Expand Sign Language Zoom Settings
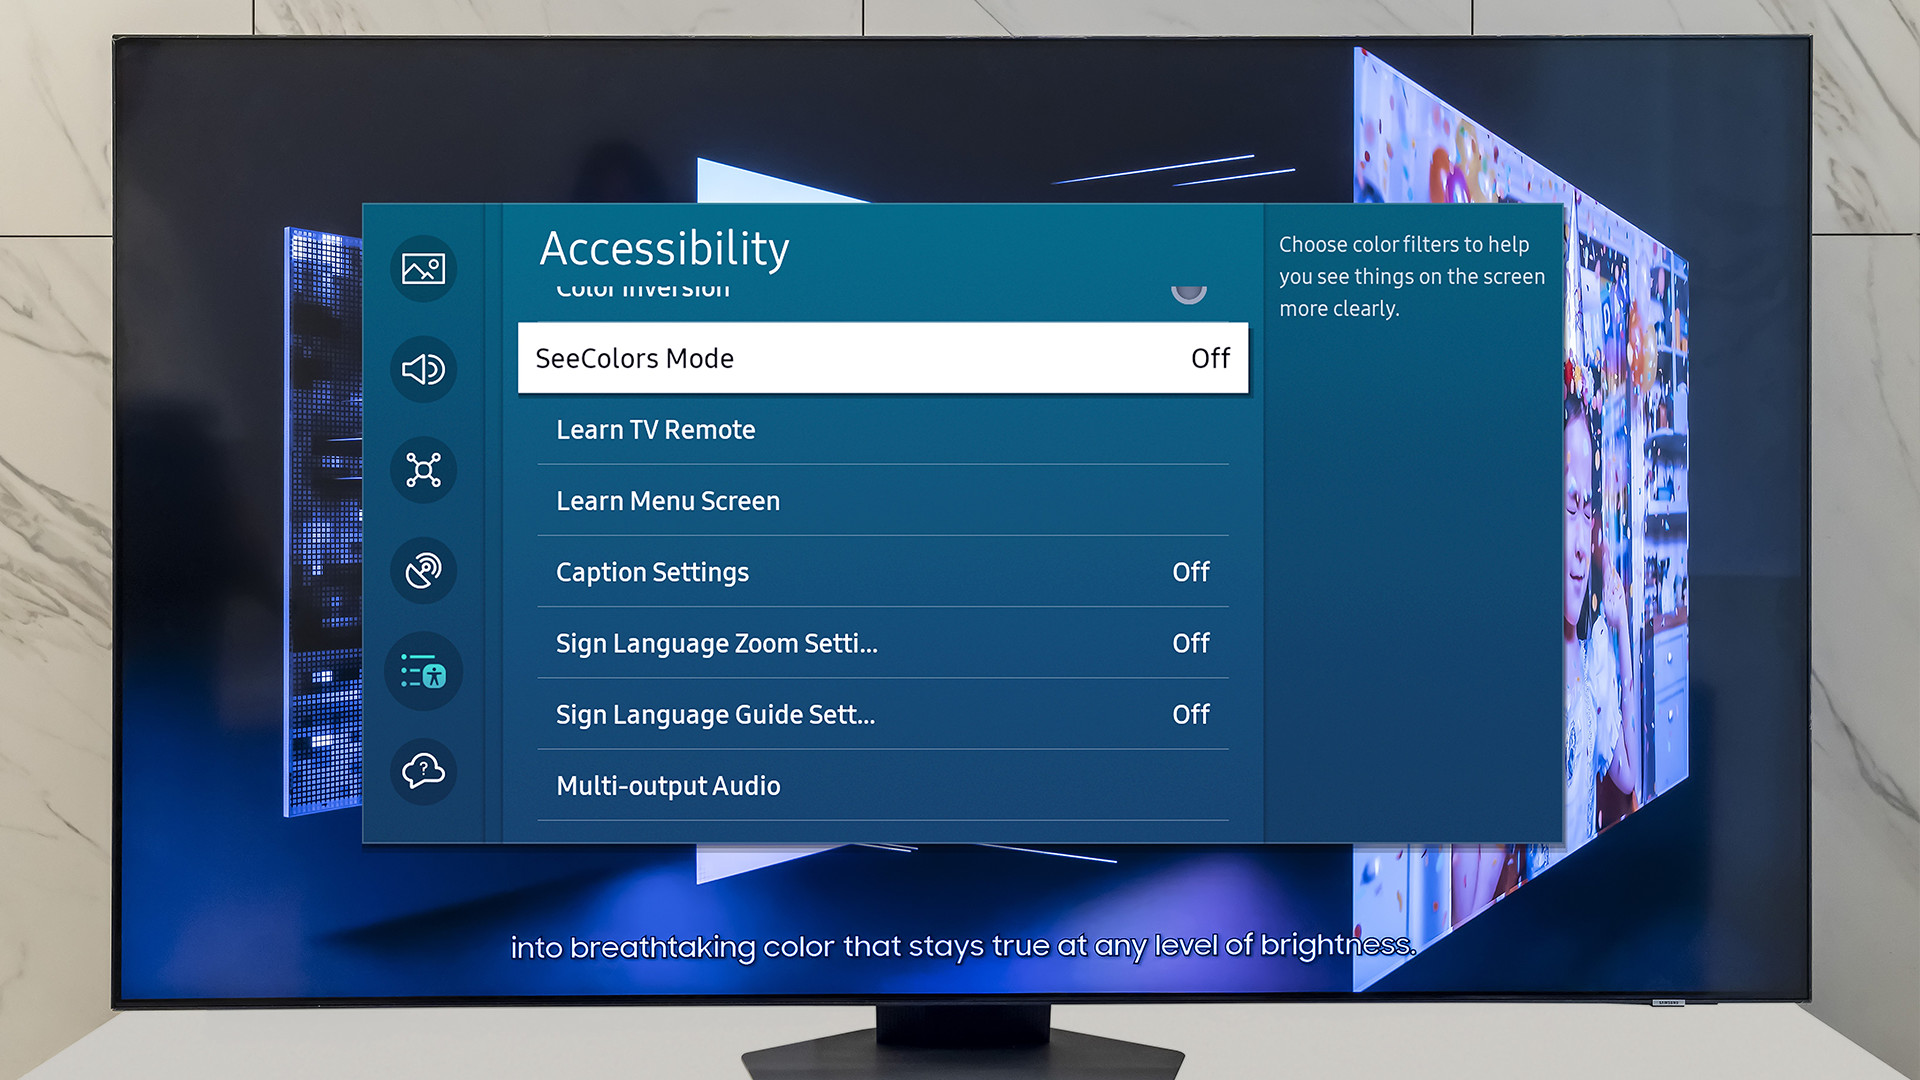The width and height of the screenshot is (1920, 1080). (716, 643)
